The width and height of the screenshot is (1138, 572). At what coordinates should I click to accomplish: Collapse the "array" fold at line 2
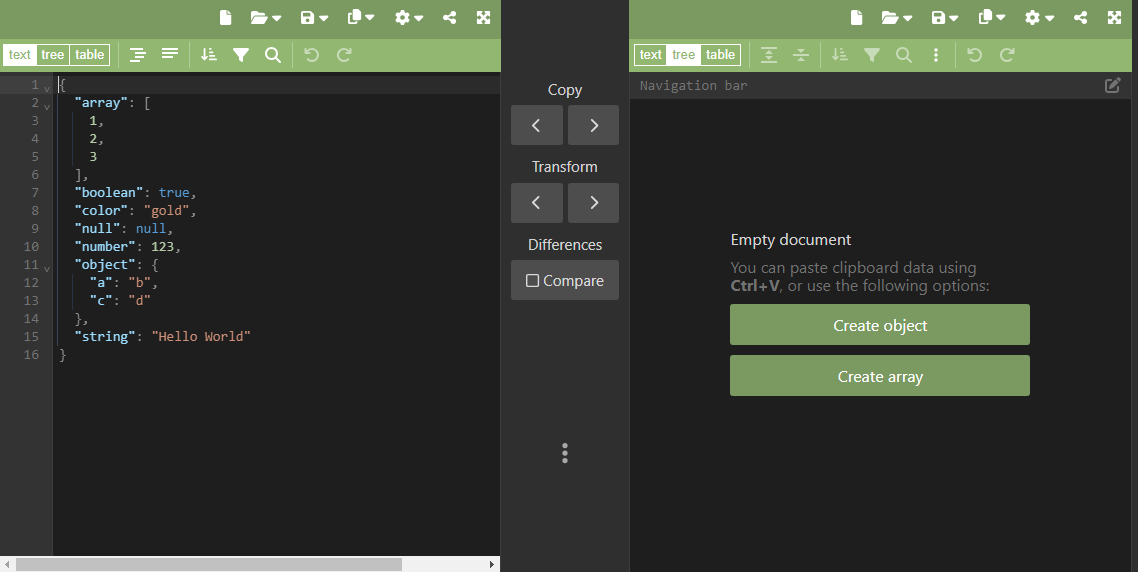click(47, 107)
